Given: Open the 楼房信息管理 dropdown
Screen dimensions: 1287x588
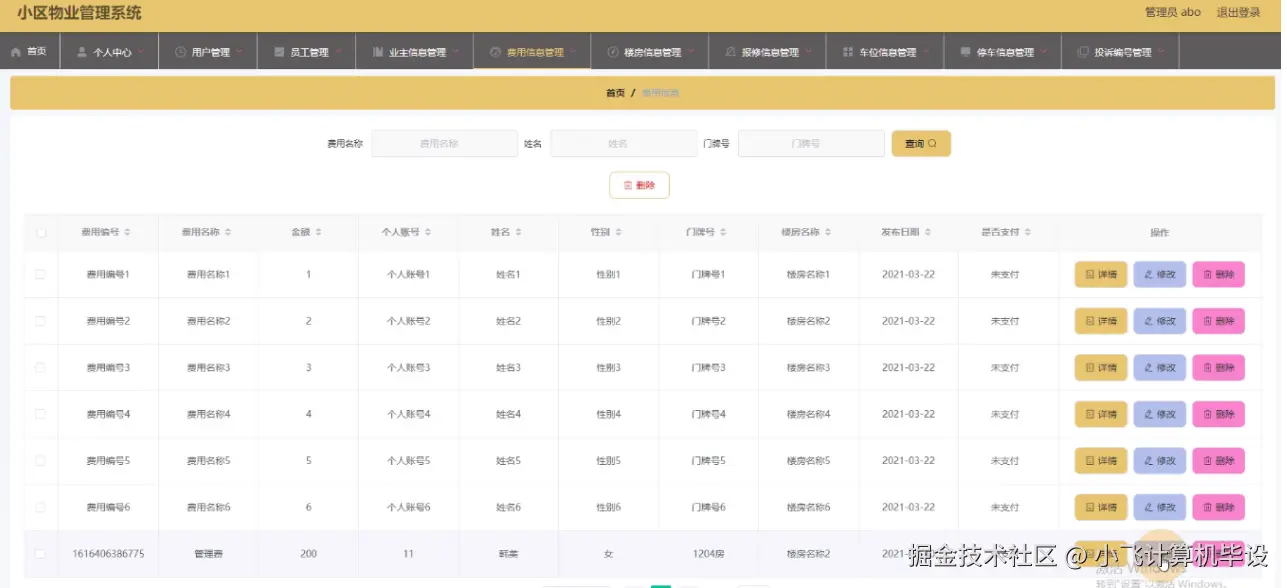Looking at the screenshot, I should pyautogui.click(x=650, y=52).
